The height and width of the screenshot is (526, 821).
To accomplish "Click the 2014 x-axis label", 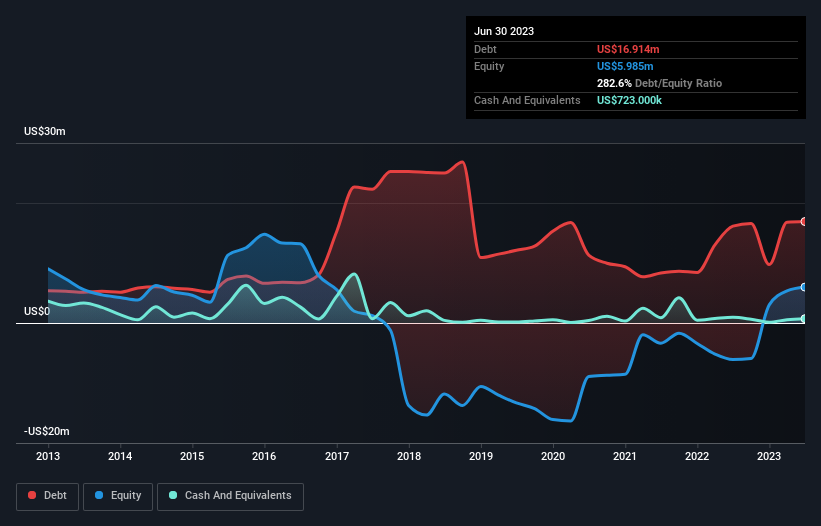I will click(x=120, y=456).
